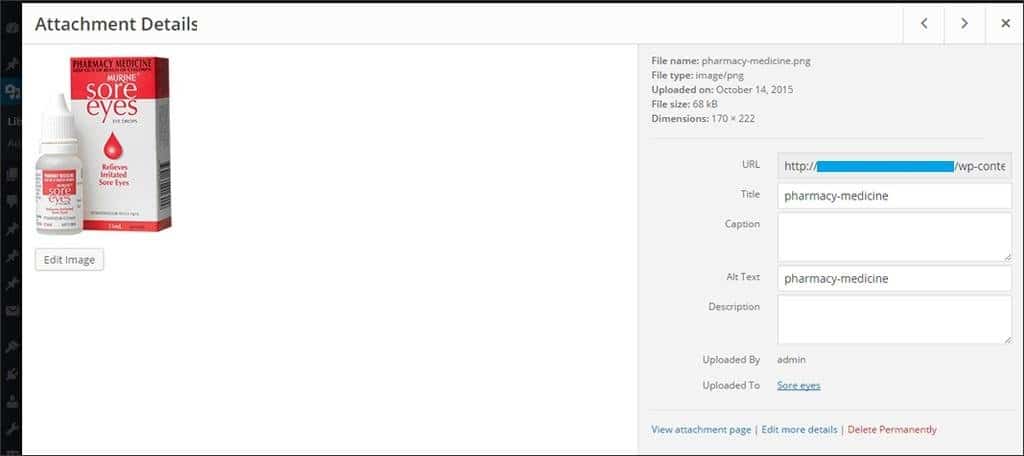Select the File type image/png line
Image resolution: width=1024 pixels, height=456 pixels.
point(697,75)
